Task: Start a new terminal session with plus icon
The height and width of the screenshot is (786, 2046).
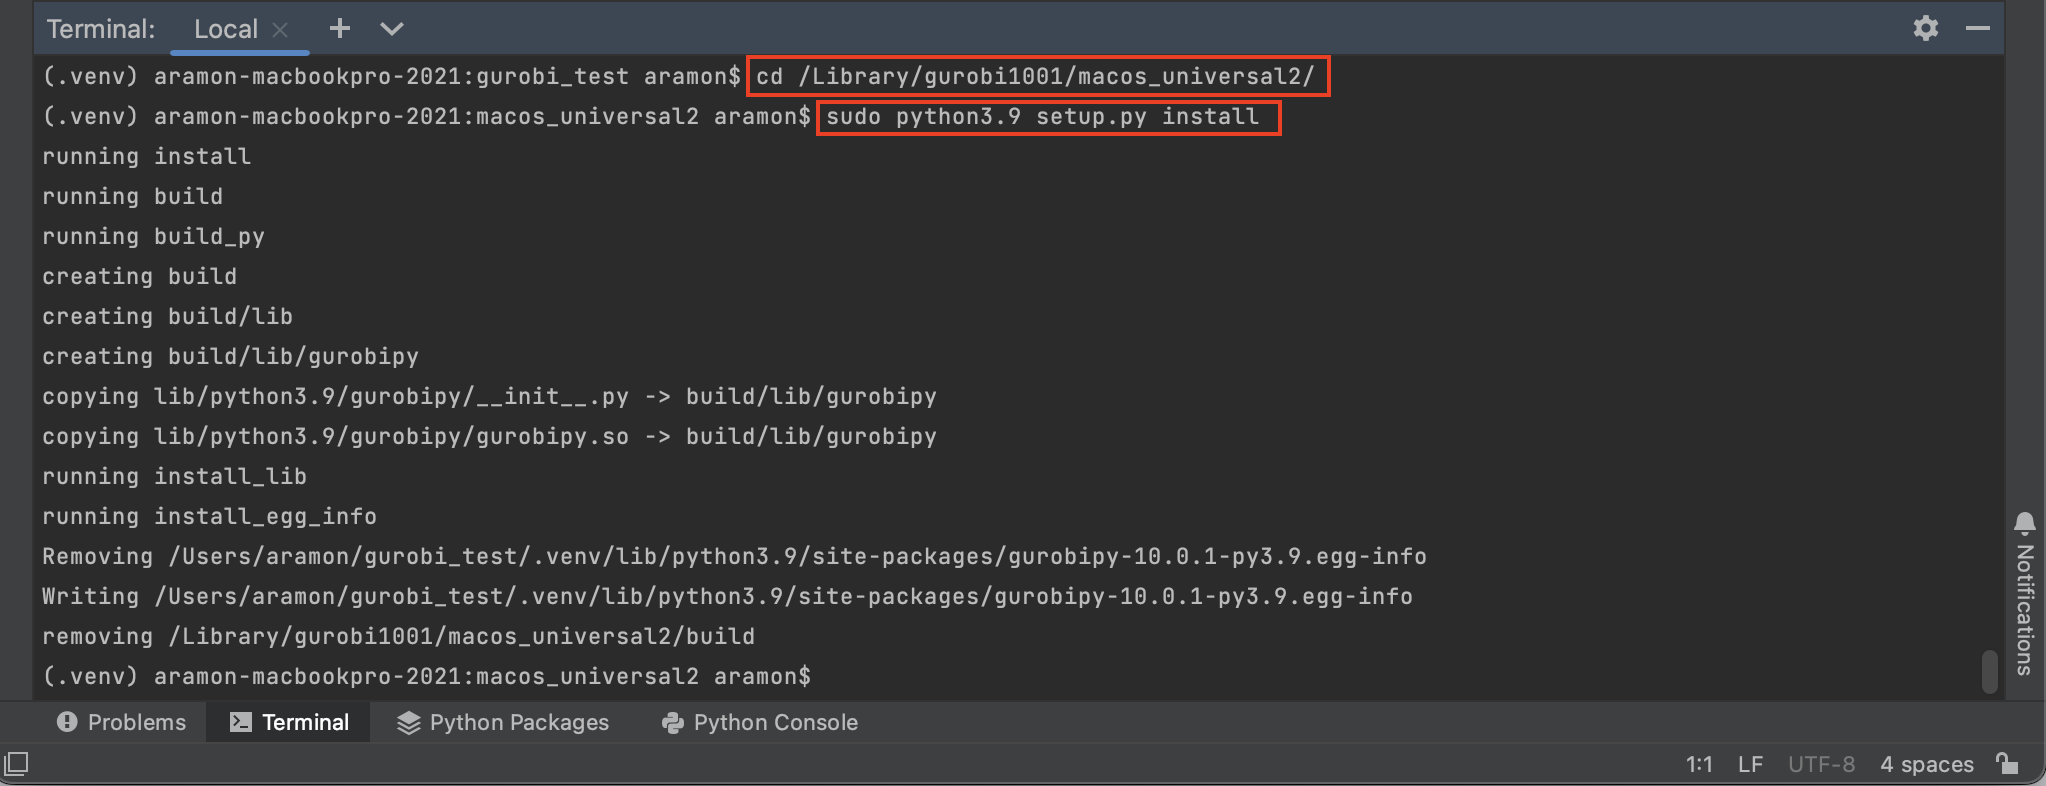Action: 340,29
